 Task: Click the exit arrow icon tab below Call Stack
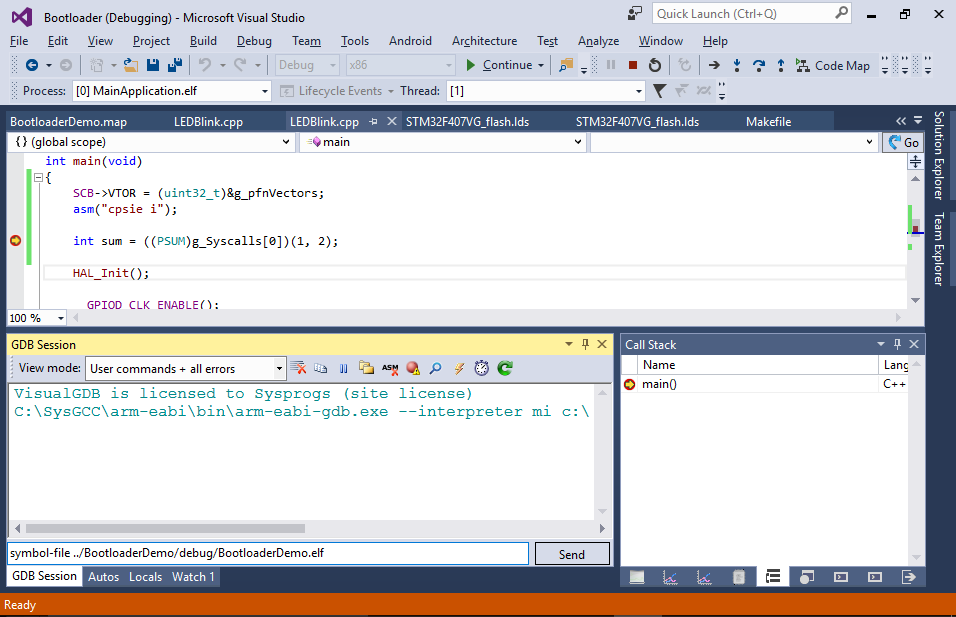pos(908,577)
